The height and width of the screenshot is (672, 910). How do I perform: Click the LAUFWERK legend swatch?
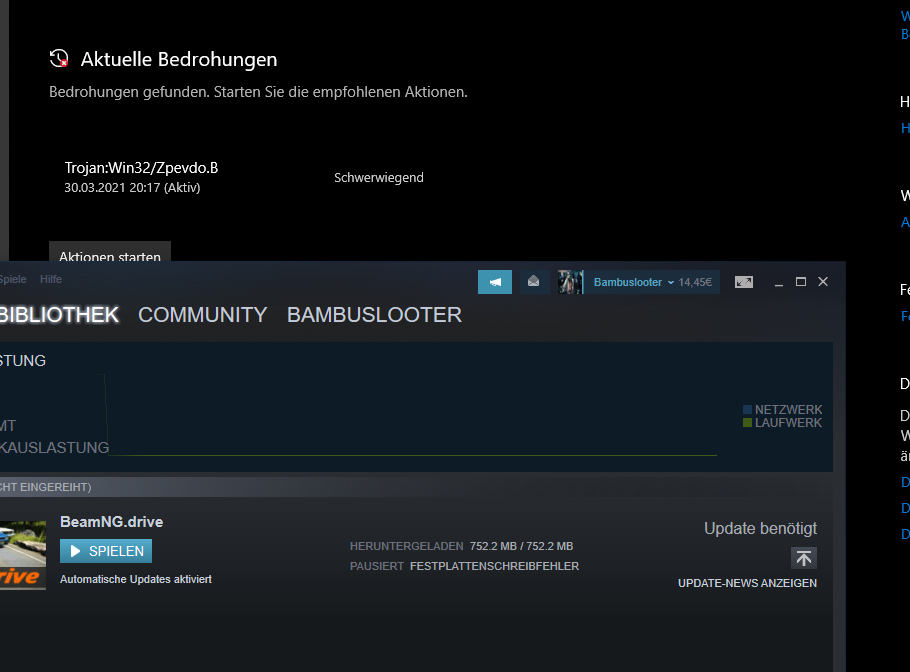pyautogui.click(x=748, y=422)
